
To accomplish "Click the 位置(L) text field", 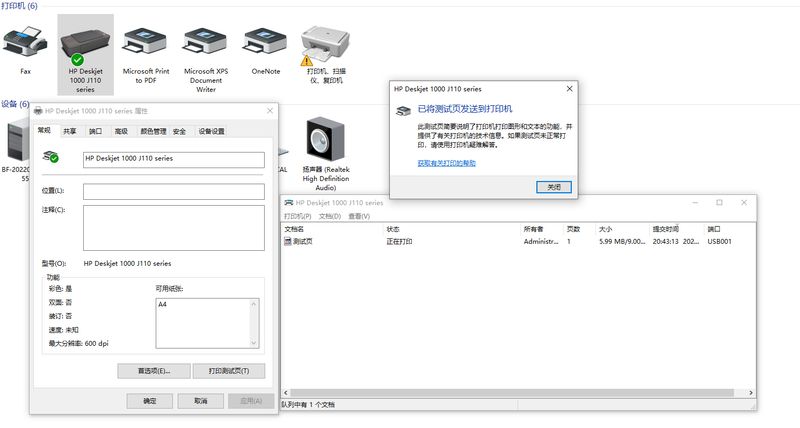I will click(173, 190).
